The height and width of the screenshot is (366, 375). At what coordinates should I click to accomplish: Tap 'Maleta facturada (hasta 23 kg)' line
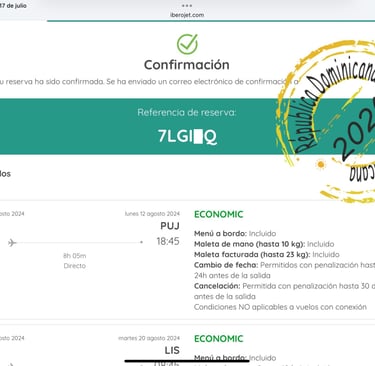tap(267, 255)
